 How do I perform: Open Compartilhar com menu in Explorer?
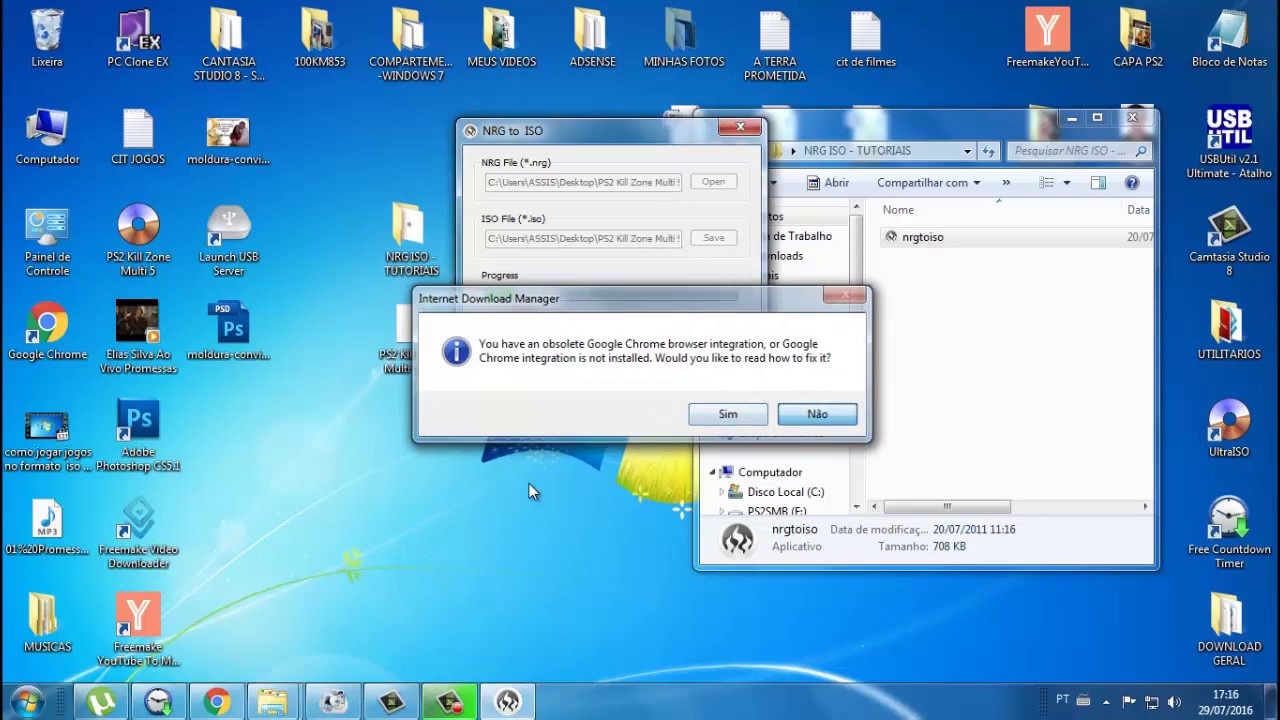pos(929,183)
